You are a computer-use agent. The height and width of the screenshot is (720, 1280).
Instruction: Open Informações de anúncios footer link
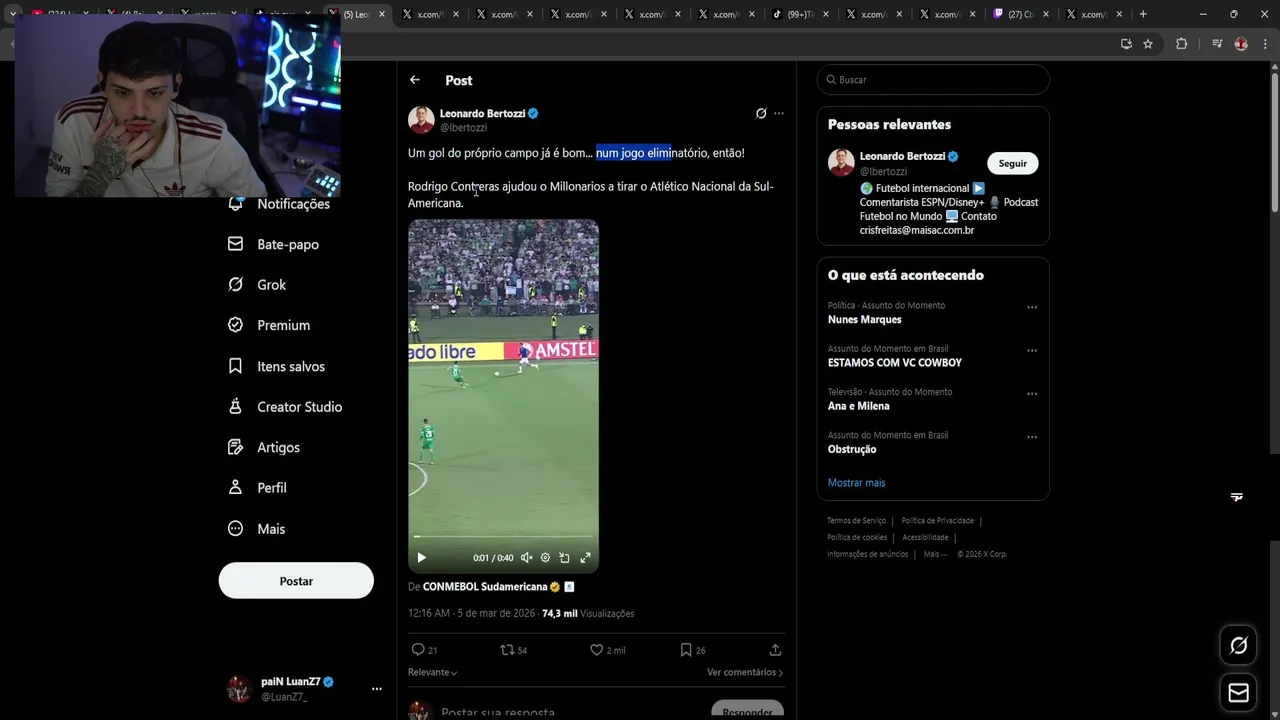click(x=867, y=555)
